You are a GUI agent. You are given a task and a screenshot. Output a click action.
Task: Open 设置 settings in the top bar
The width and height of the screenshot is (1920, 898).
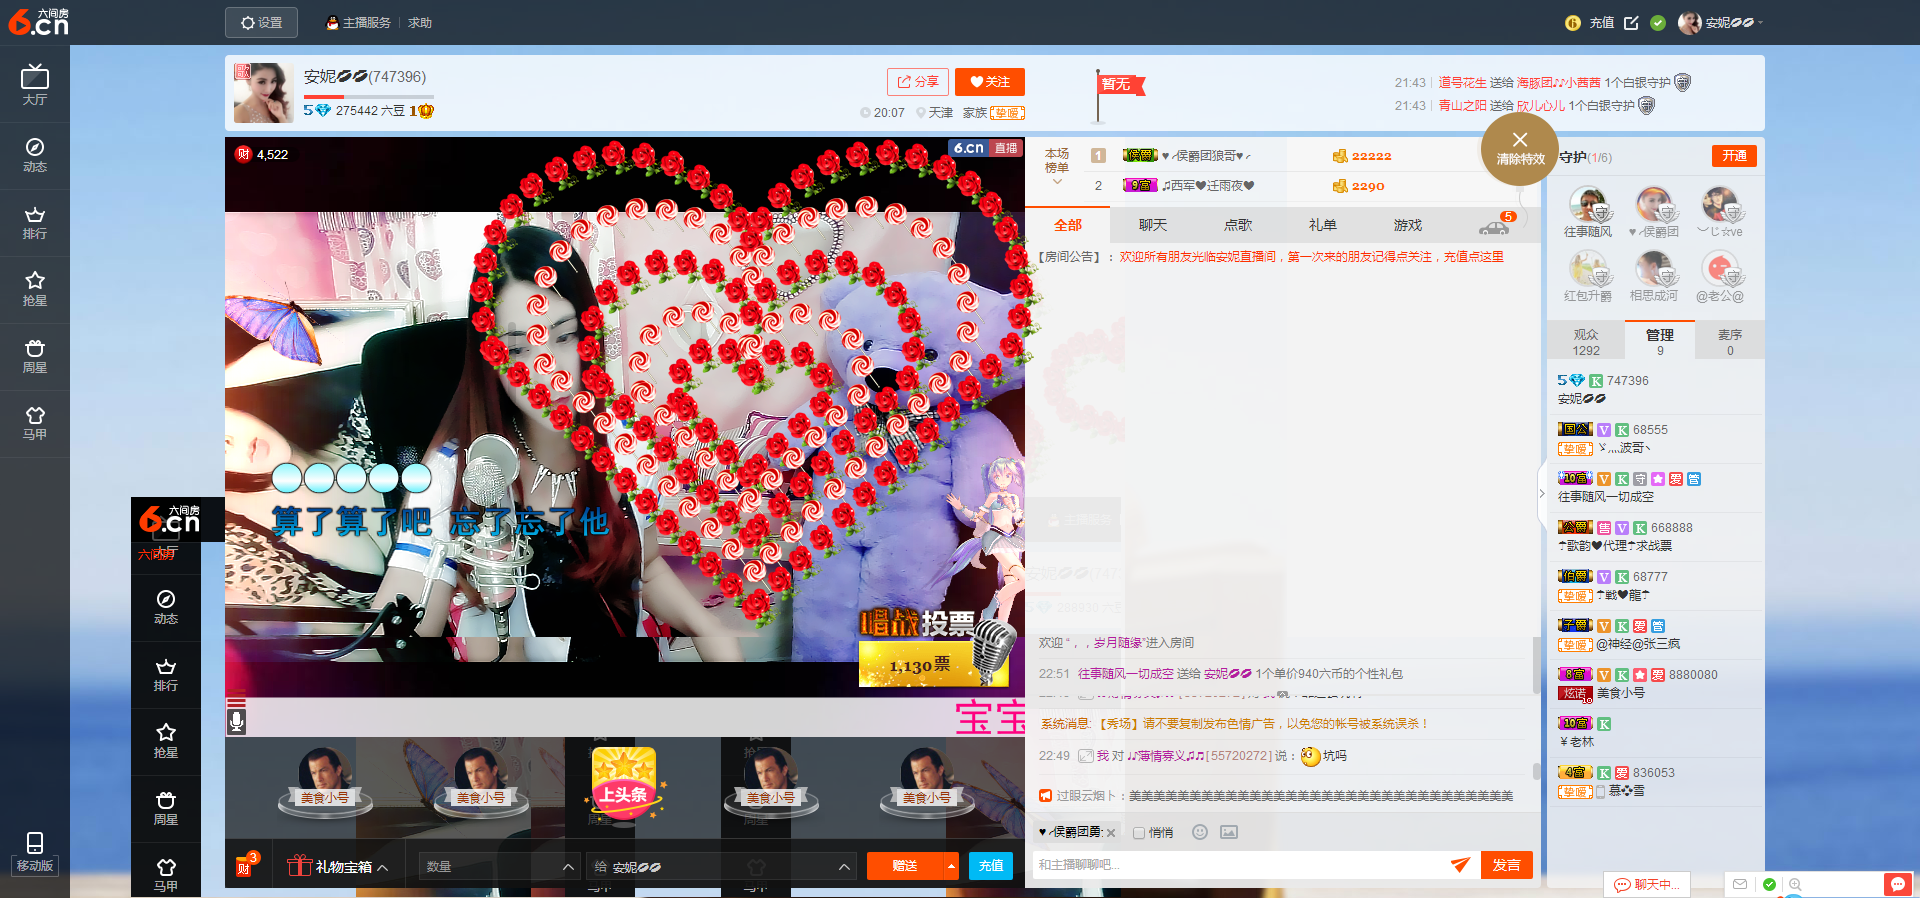pyautogui.click(x=261, y=22)
